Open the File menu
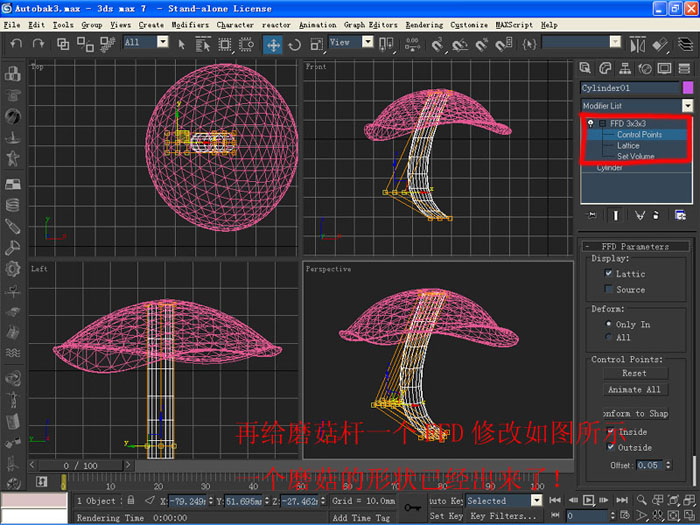Image resolution: width=700 pixels, height=525 pixels. pos(12,25)
